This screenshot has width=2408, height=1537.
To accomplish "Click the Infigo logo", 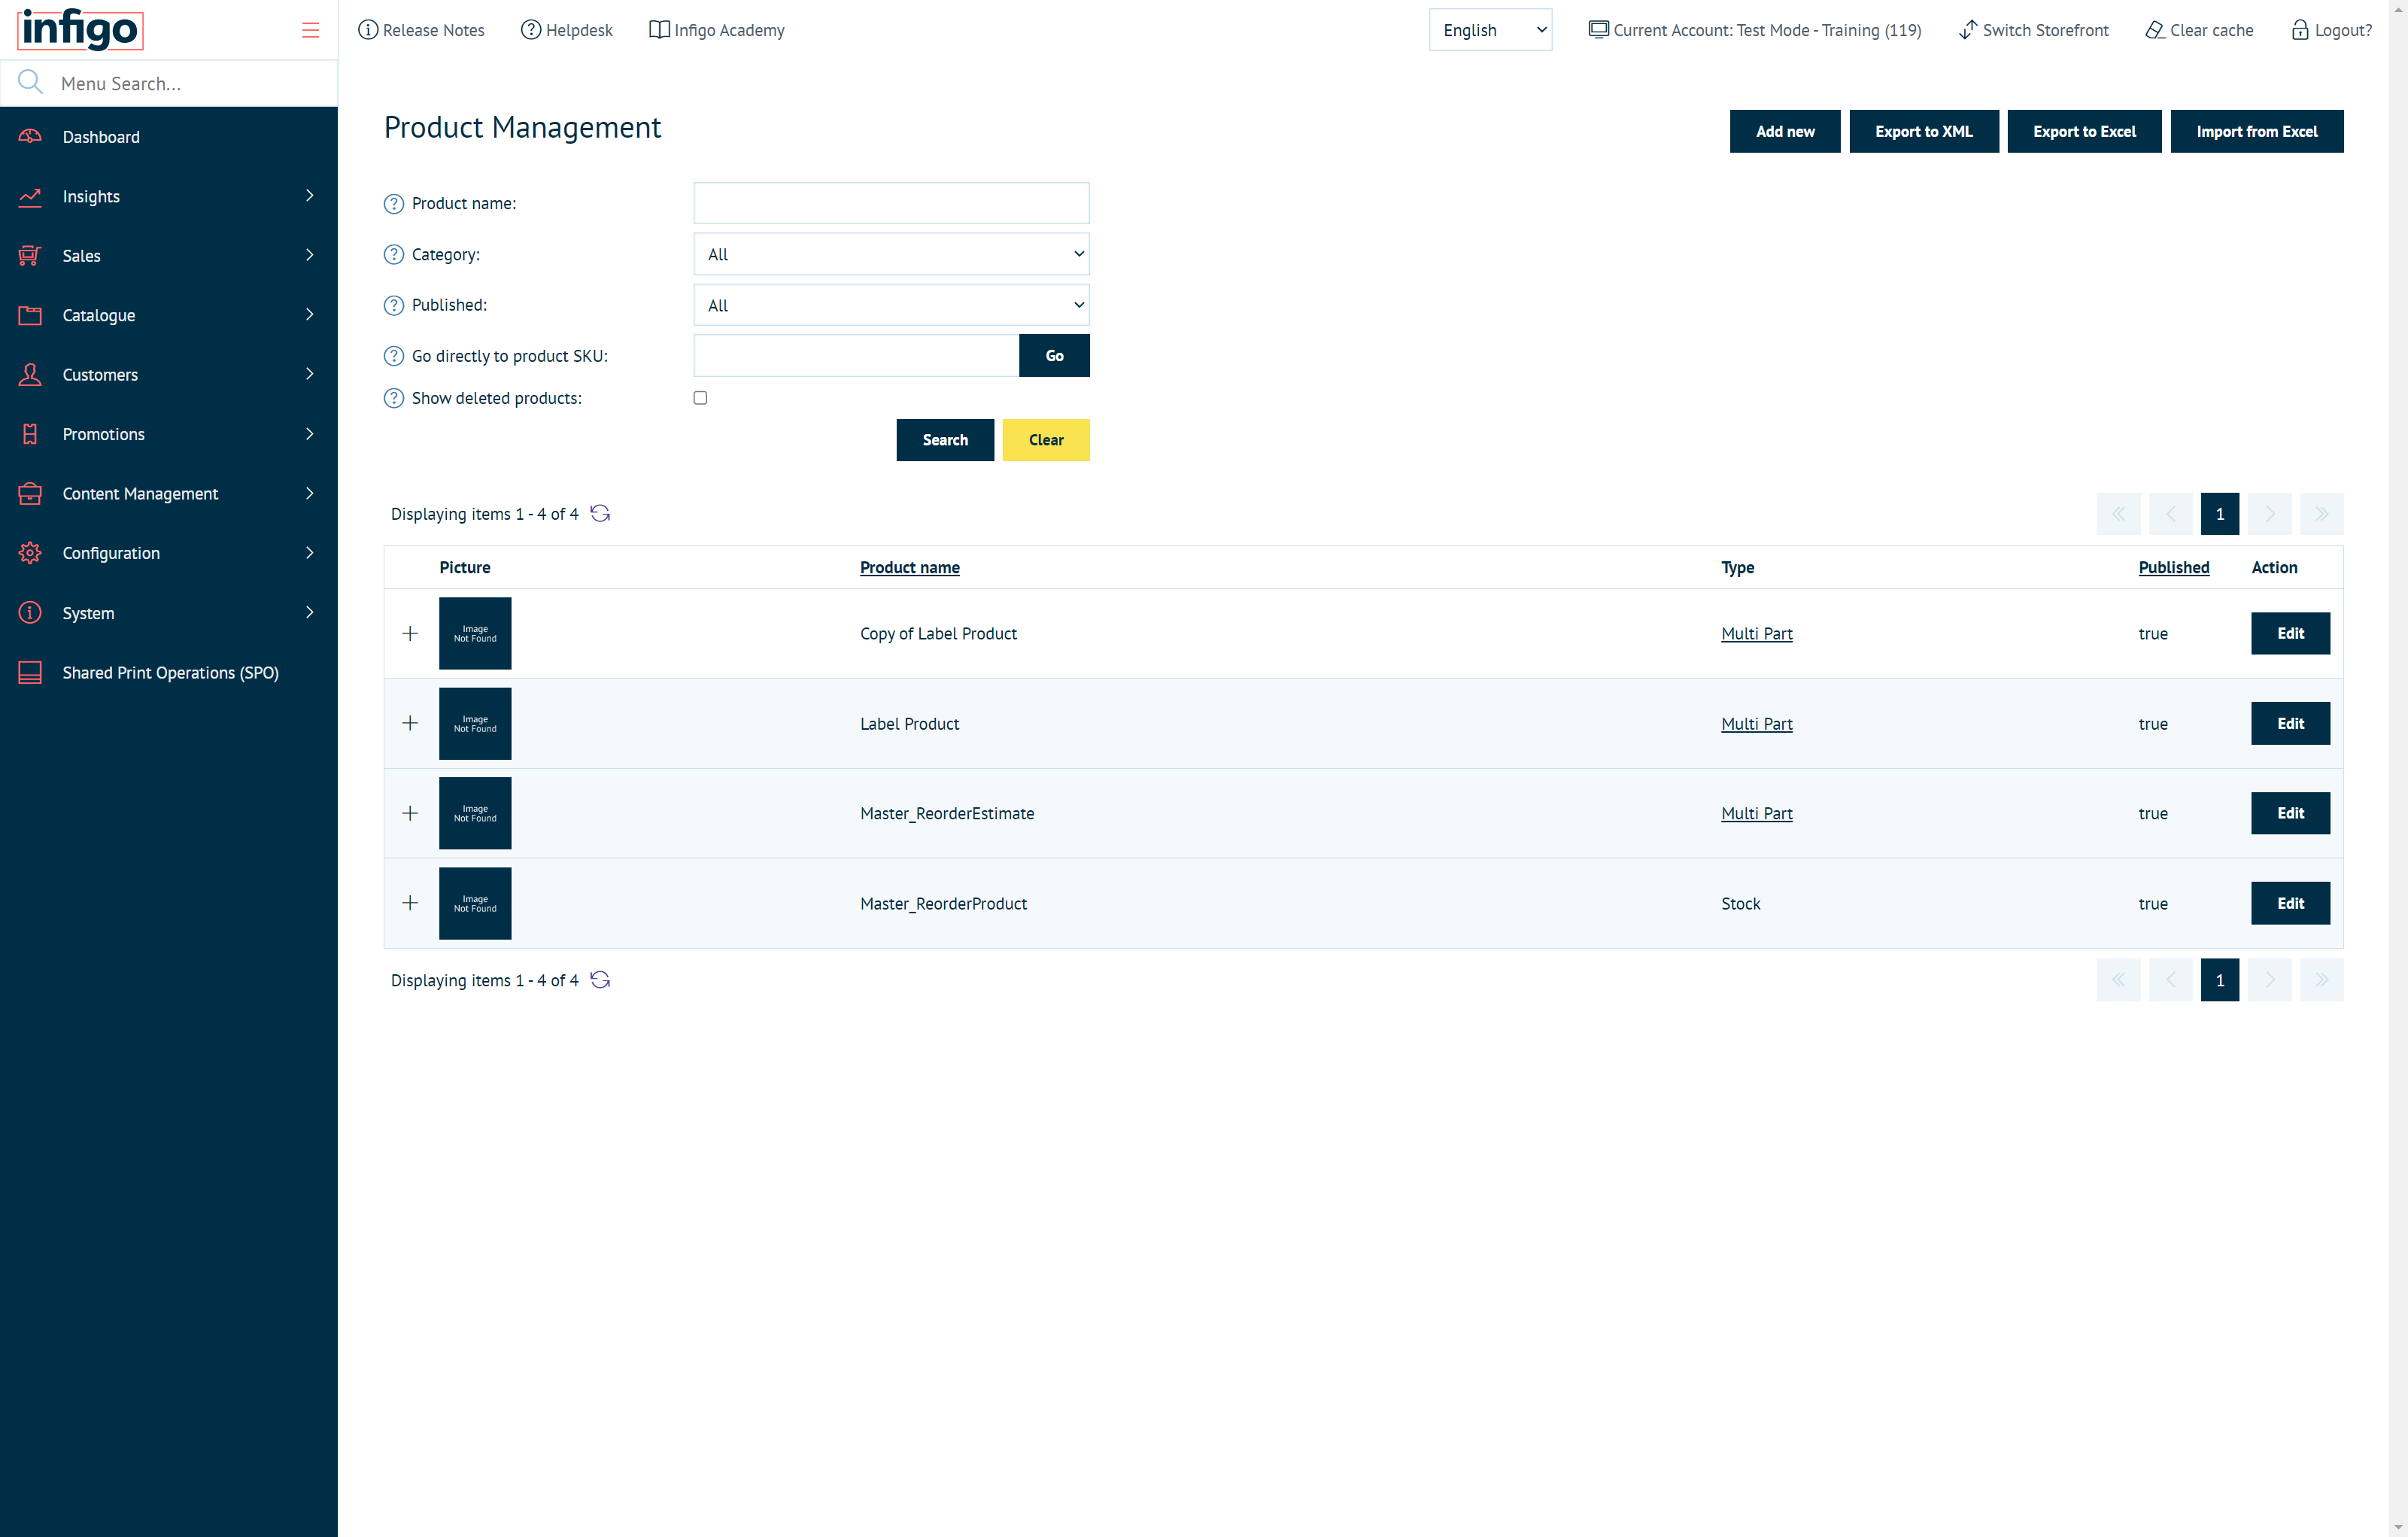I will (81, 30).
